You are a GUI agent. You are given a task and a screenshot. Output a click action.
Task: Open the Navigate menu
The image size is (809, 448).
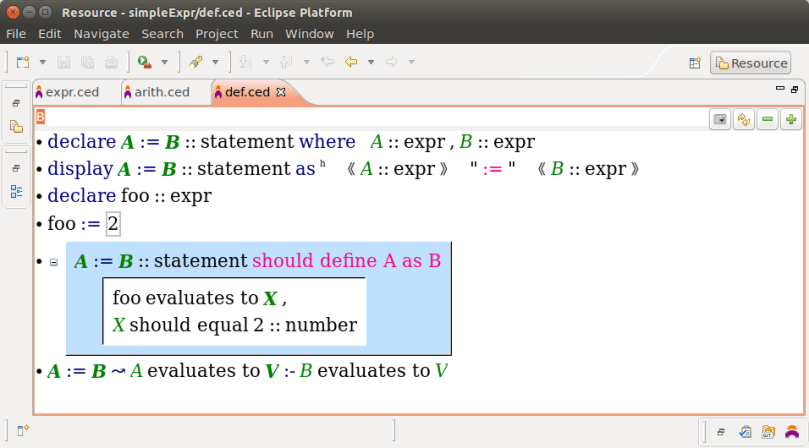coord(101,33)
